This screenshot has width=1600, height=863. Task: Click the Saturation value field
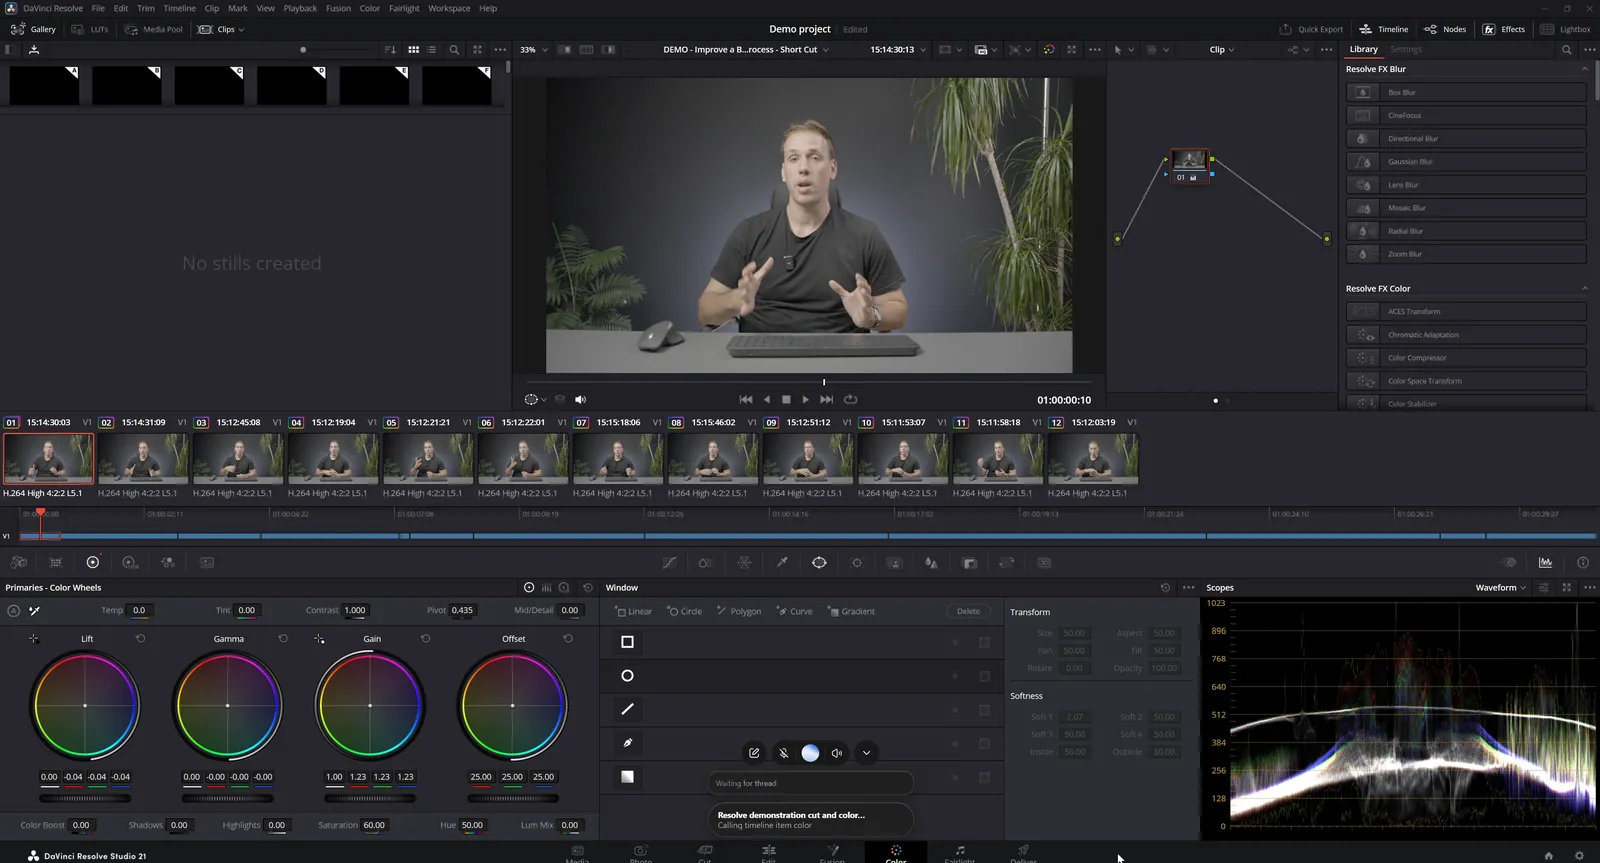pos(374,825)
